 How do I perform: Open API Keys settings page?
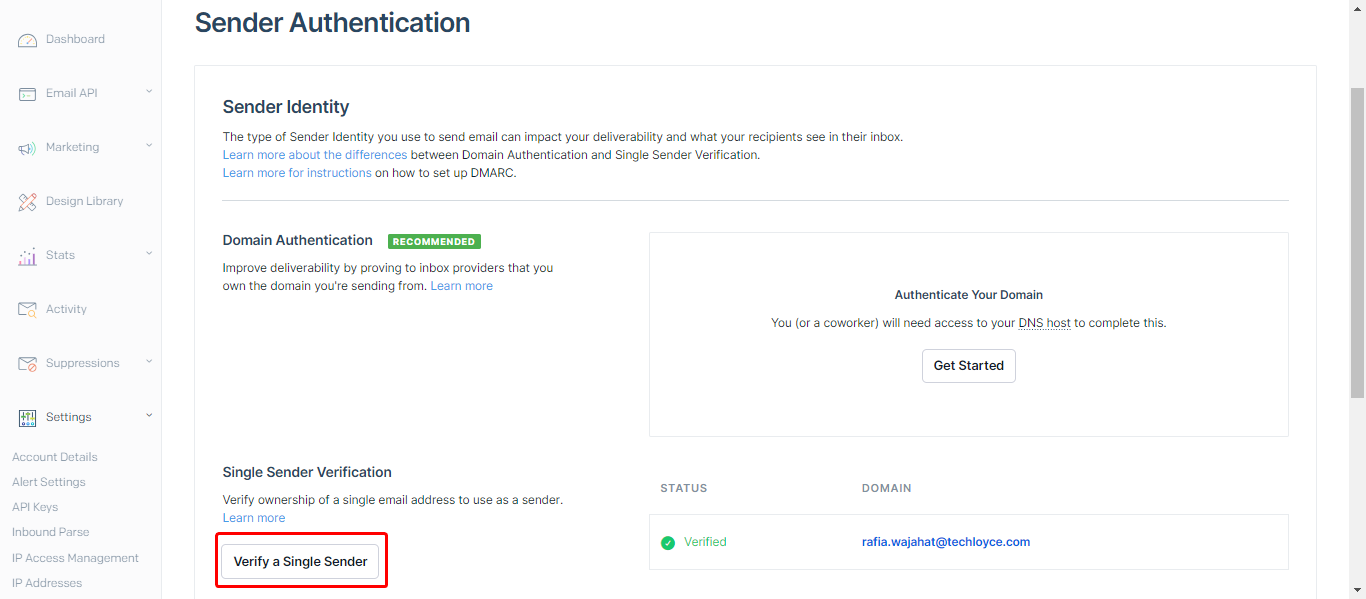pos(35,507)
